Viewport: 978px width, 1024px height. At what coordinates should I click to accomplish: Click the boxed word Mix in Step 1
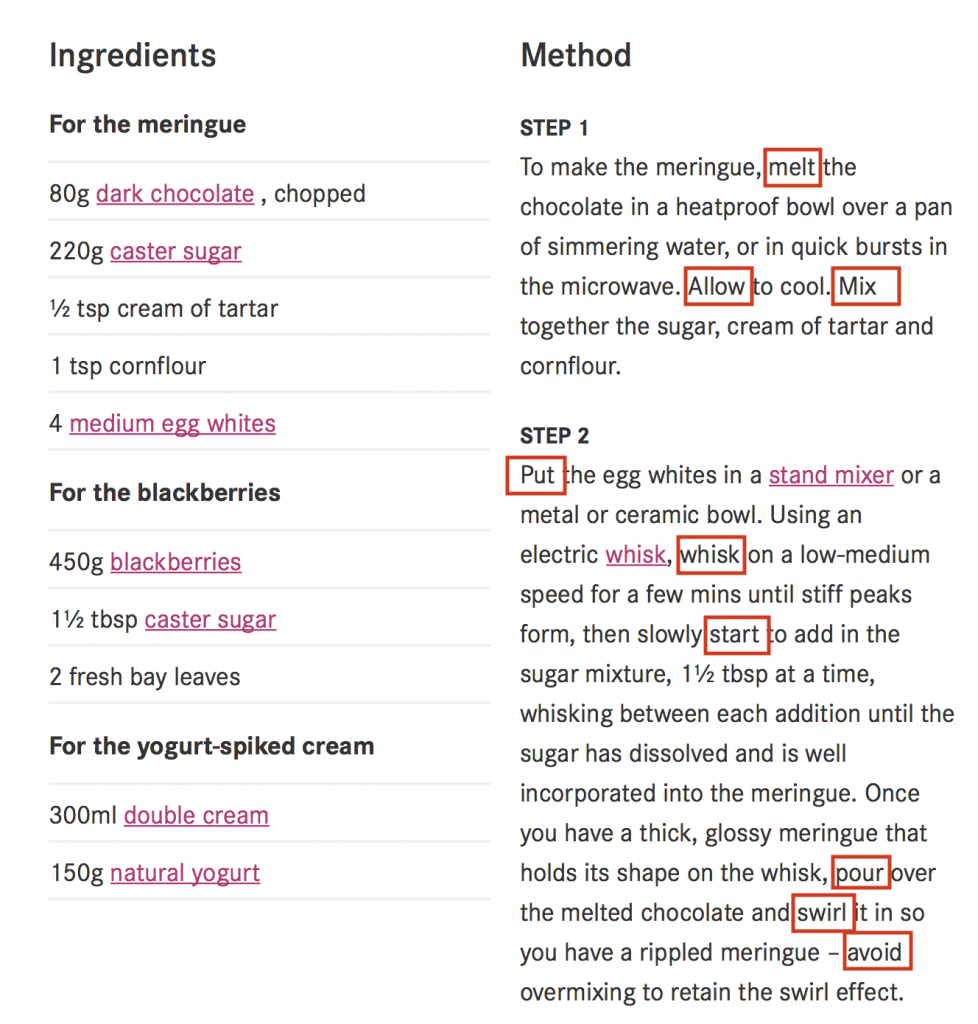pos(866,286)
